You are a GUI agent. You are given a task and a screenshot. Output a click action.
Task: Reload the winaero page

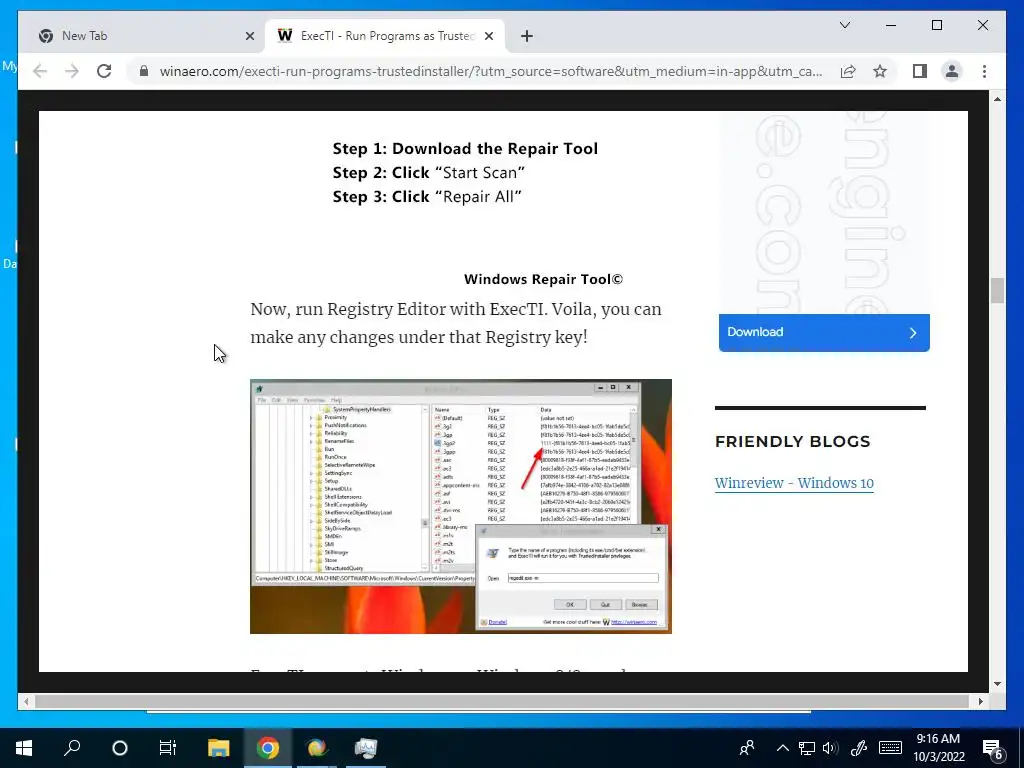click(x=104, y=71)
